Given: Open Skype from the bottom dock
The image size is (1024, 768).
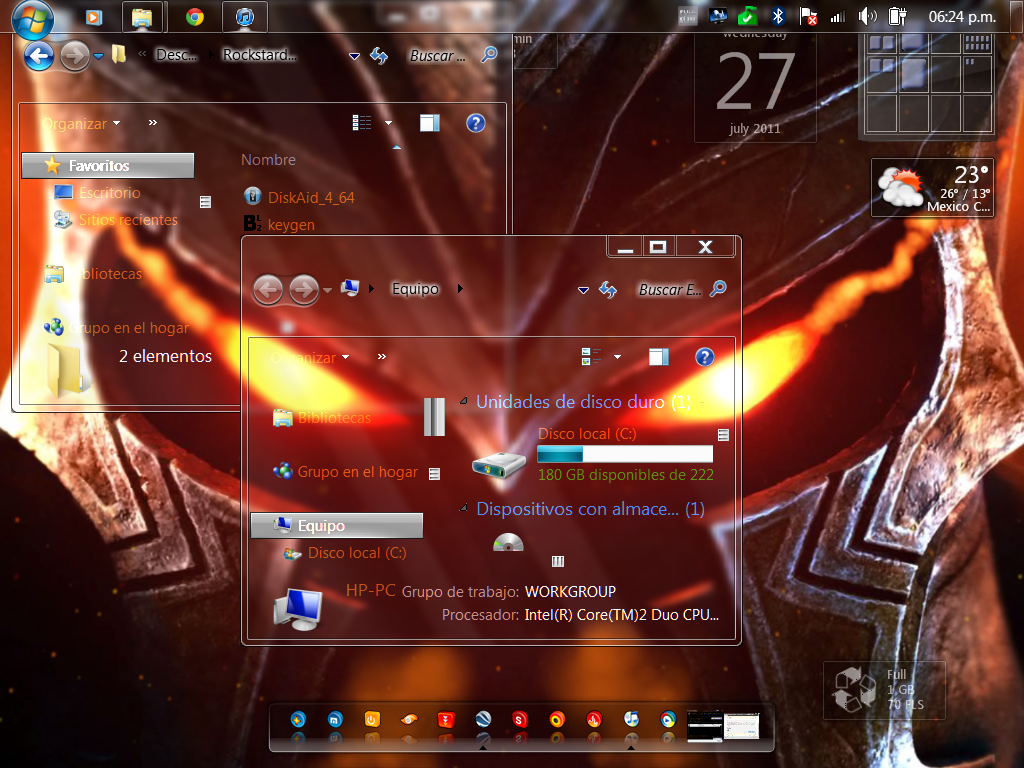Looking at the screenshot, I should [520, 720].
